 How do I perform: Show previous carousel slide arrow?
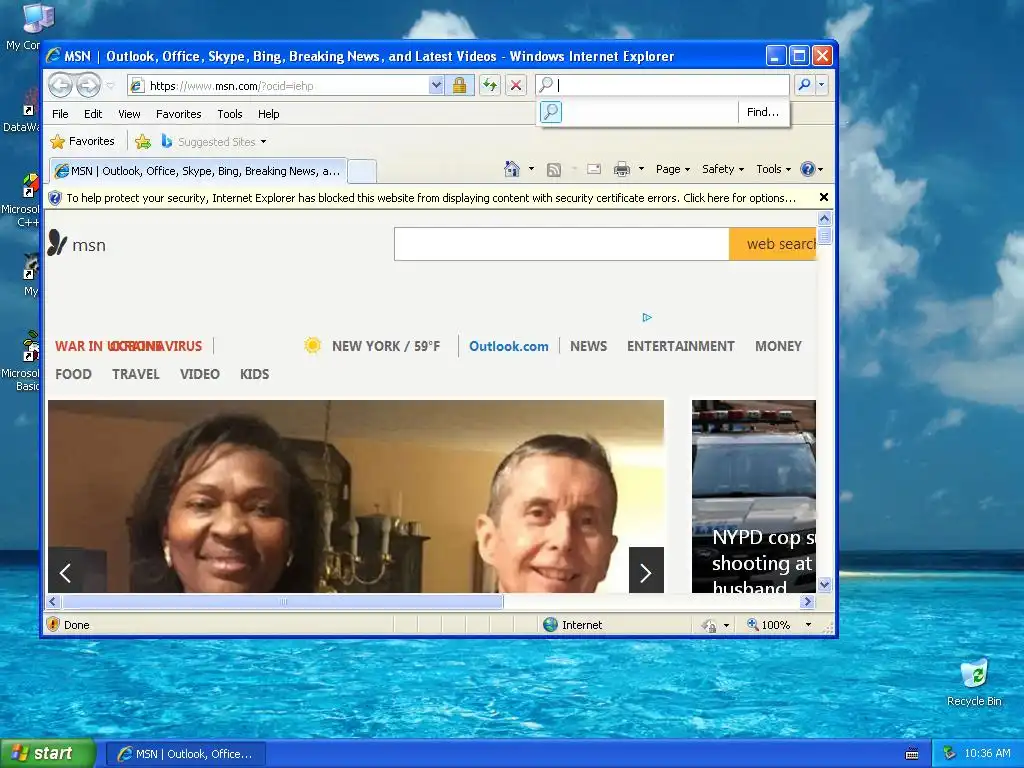(x=65, y=573)
